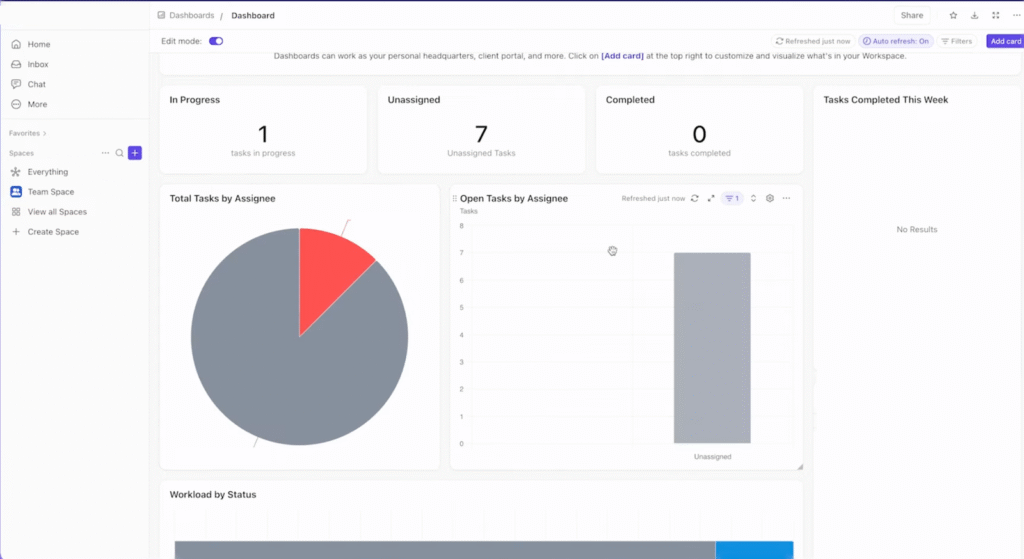Open Team Space in the sidebar
Image resolution: width=1024 pixels, height=559 pixels.
(50, 192)
